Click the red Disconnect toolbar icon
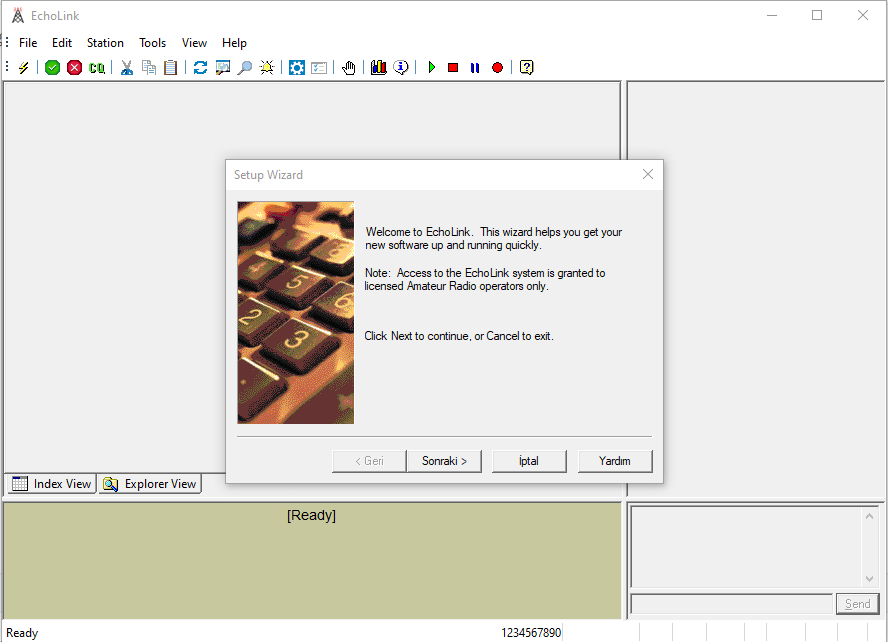 pos(74,67)
